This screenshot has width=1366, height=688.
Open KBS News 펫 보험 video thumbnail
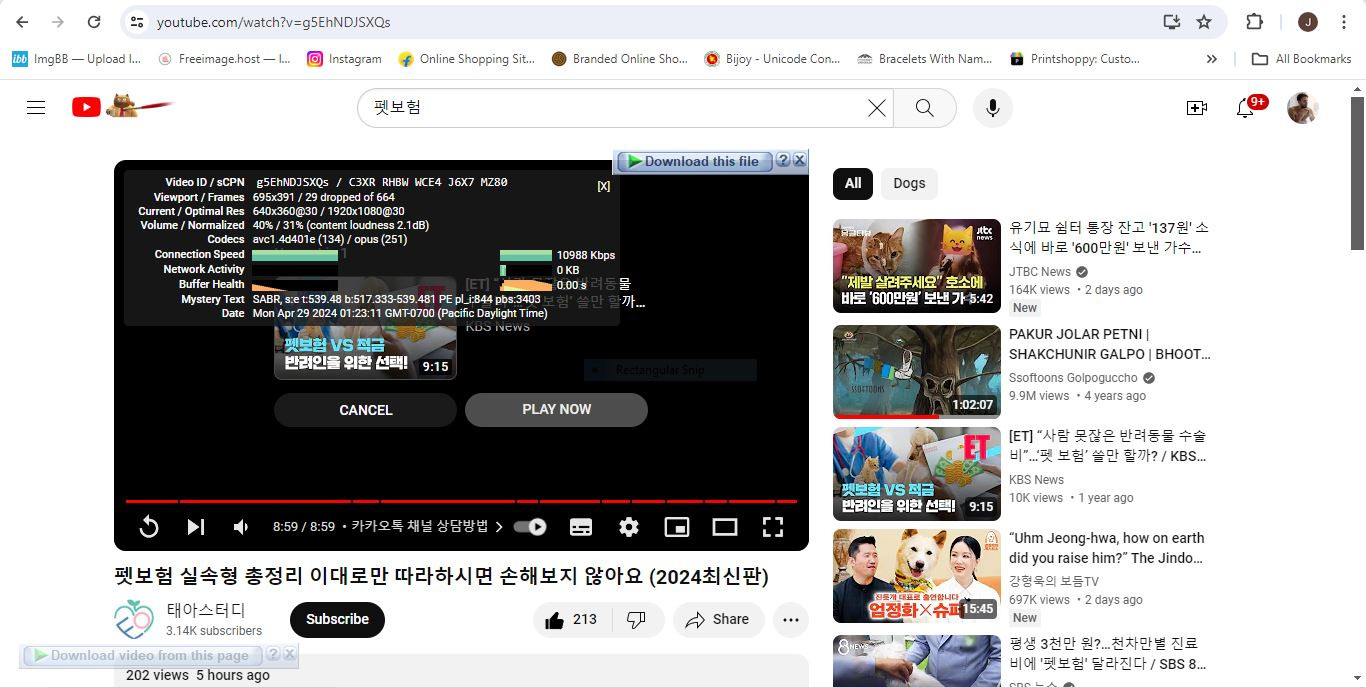coord(917,474)
